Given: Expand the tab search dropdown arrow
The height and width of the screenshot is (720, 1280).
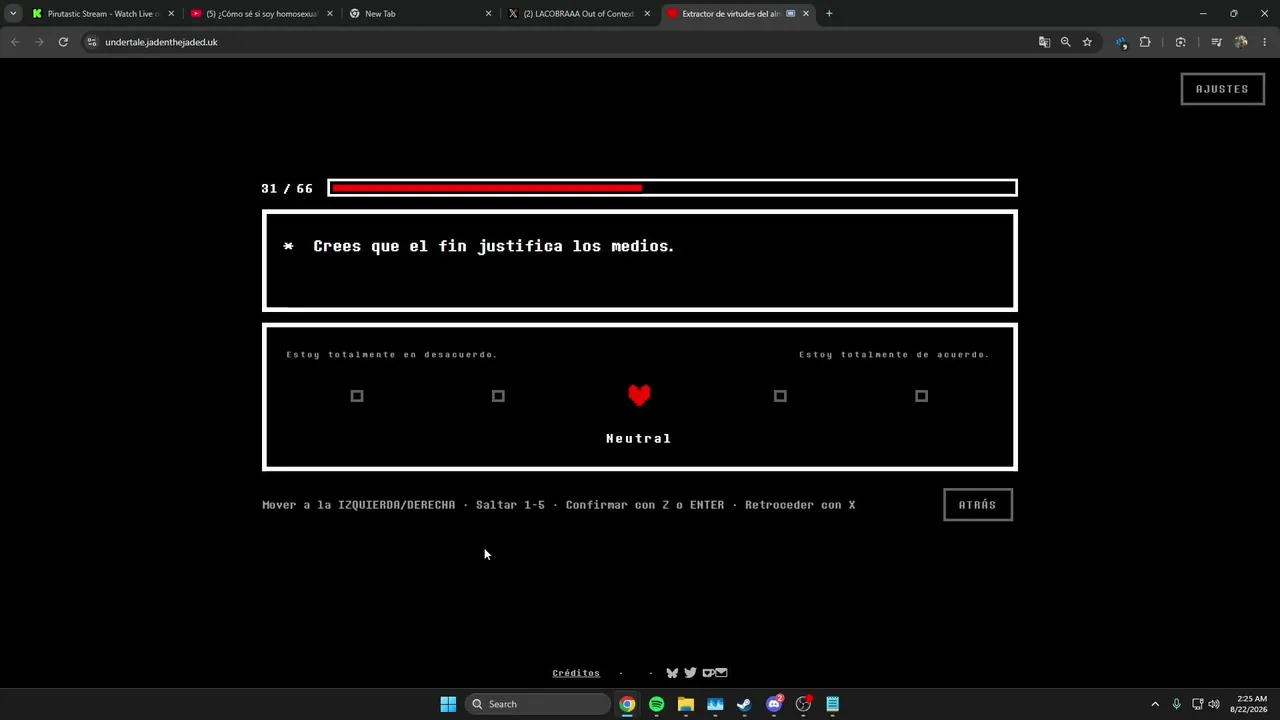Looking at the screenshot, I should pyautogui.click(x=12, y=14).
